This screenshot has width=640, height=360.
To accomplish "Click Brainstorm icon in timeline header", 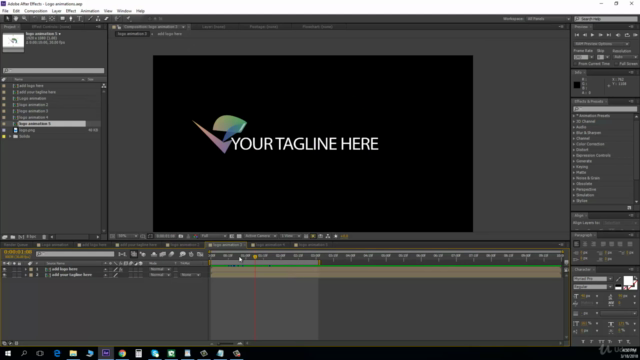I will [x=182, y=254].
